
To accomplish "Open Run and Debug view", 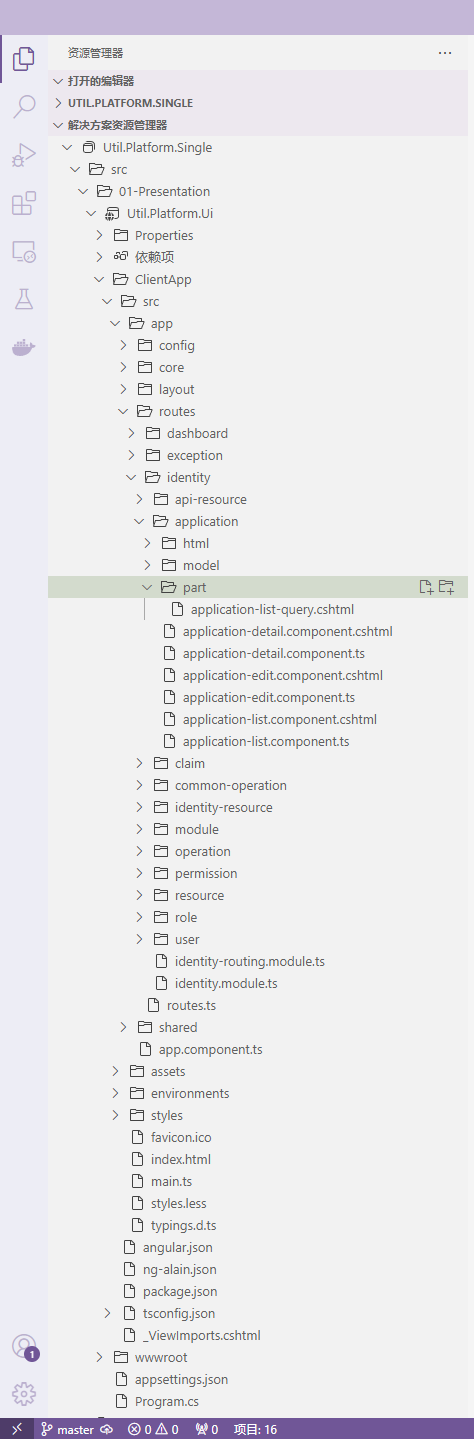I will point(24,155).
